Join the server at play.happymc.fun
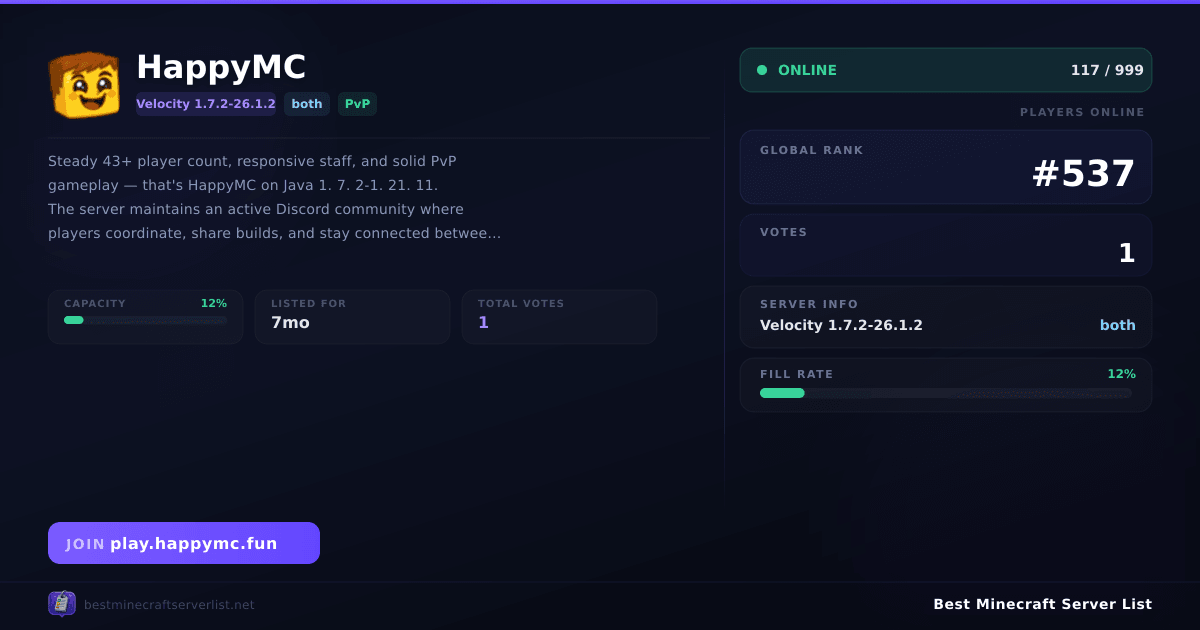This screenshot has width=1200, height=630. [184, 543]
